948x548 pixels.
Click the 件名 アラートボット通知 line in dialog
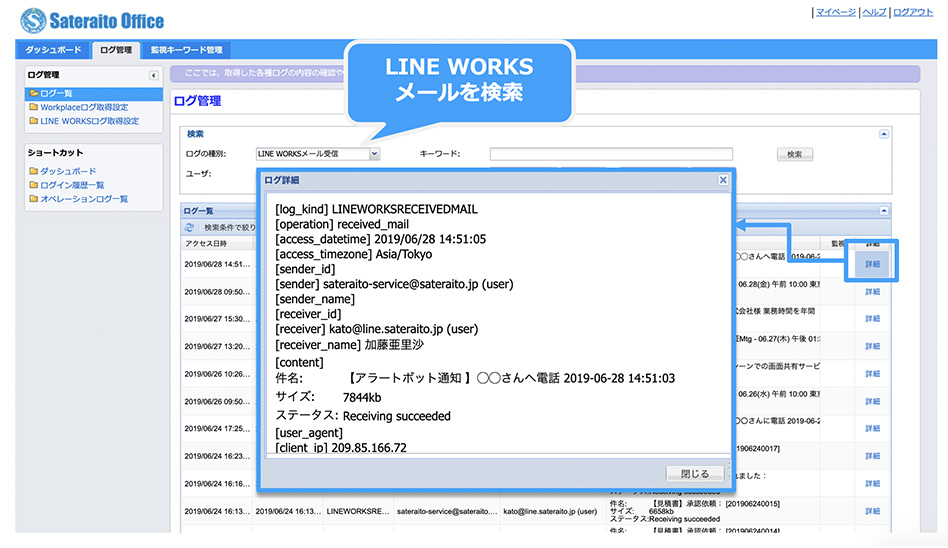pos(475,378)
